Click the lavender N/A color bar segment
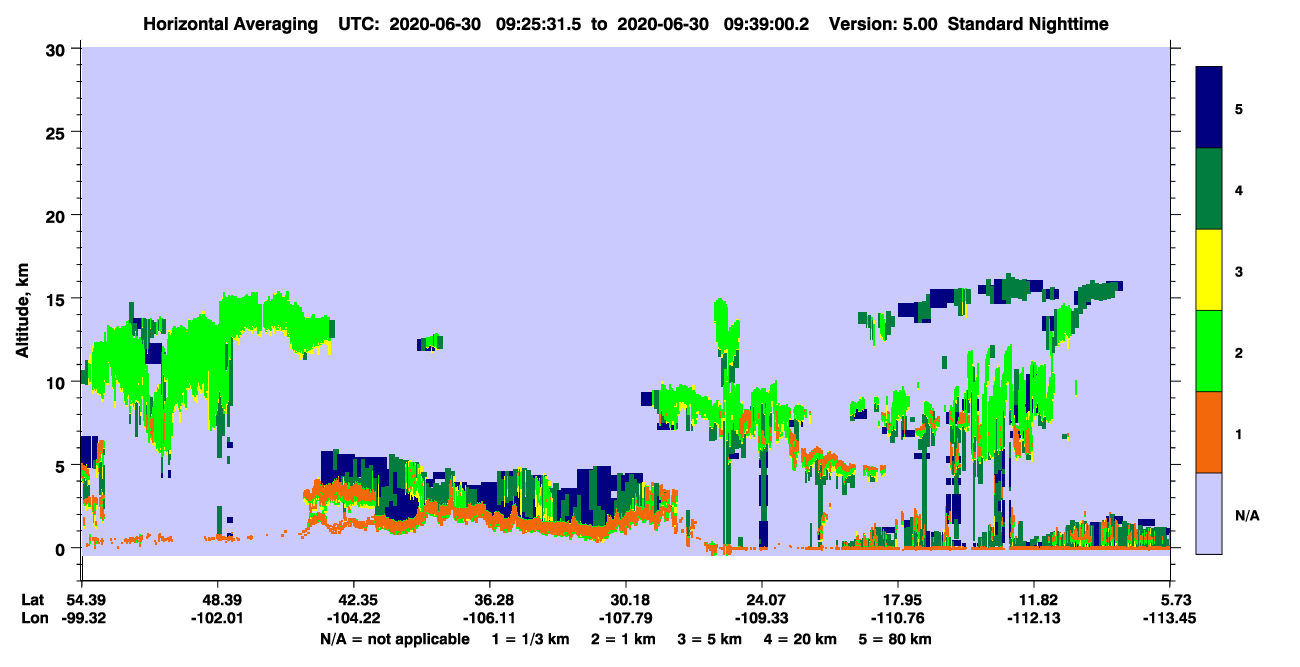The width and height of the screenshot is (1300, 667). pos(1209,512)
